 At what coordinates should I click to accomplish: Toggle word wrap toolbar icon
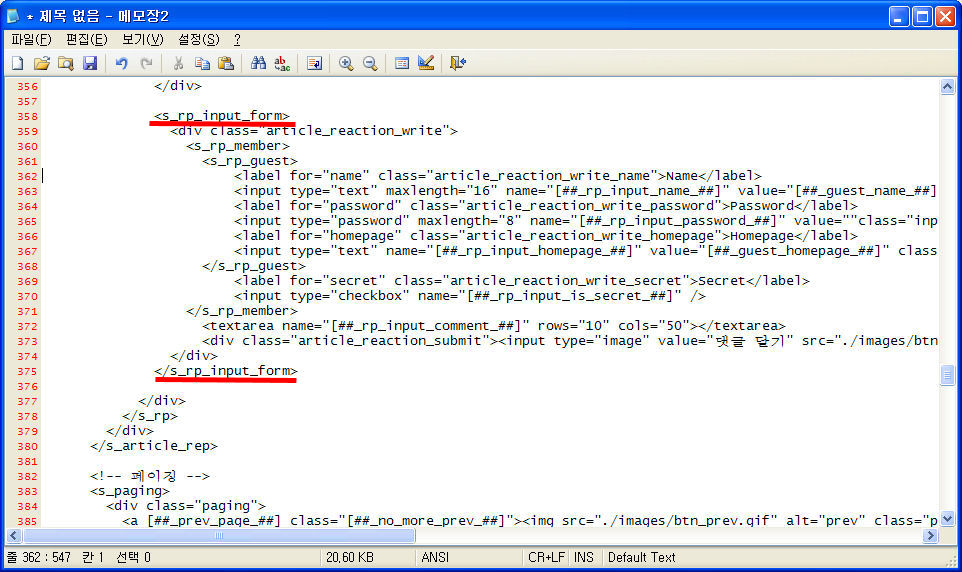(x=314, y=63)
